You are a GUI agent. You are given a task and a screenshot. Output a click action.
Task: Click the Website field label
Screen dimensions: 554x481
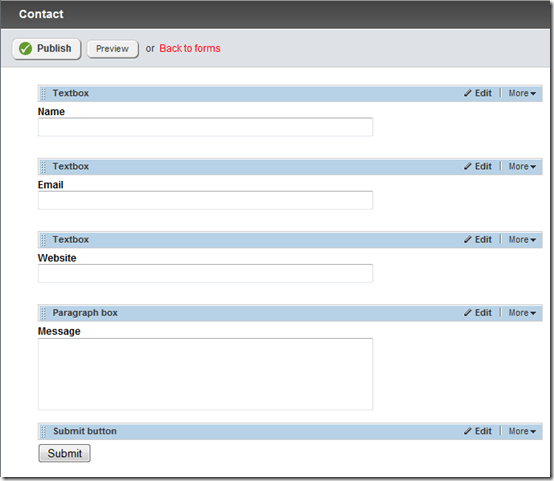coord(57,258)
